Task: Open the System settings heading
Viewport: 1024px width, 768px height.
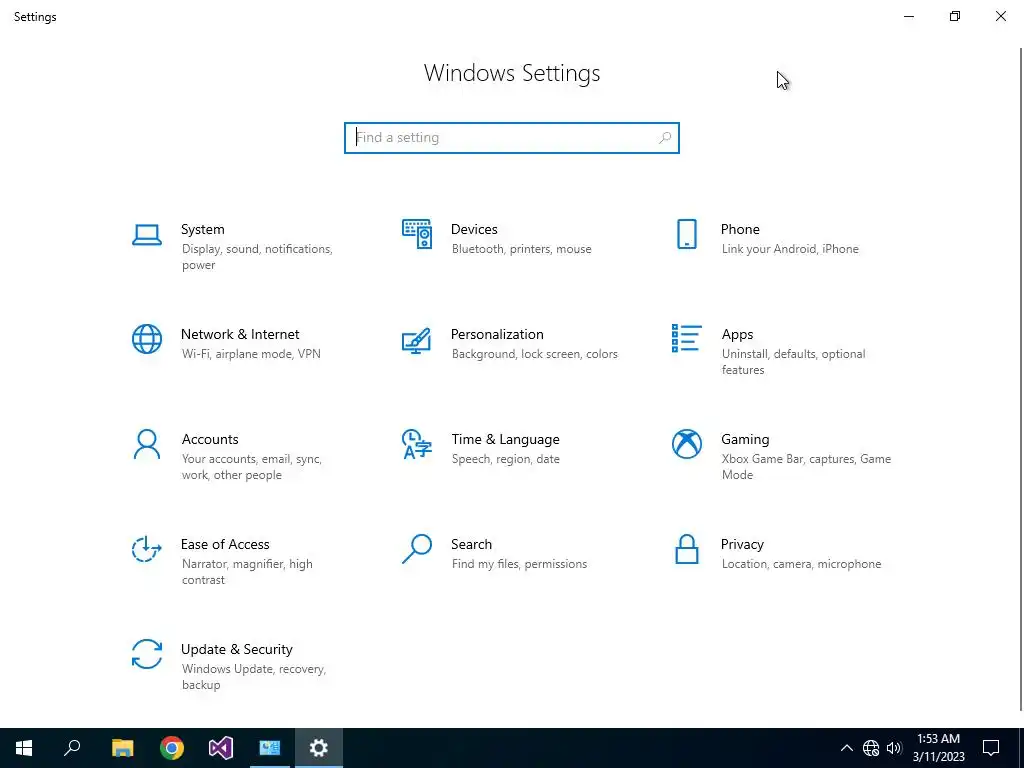Action: tap(202, 229)
